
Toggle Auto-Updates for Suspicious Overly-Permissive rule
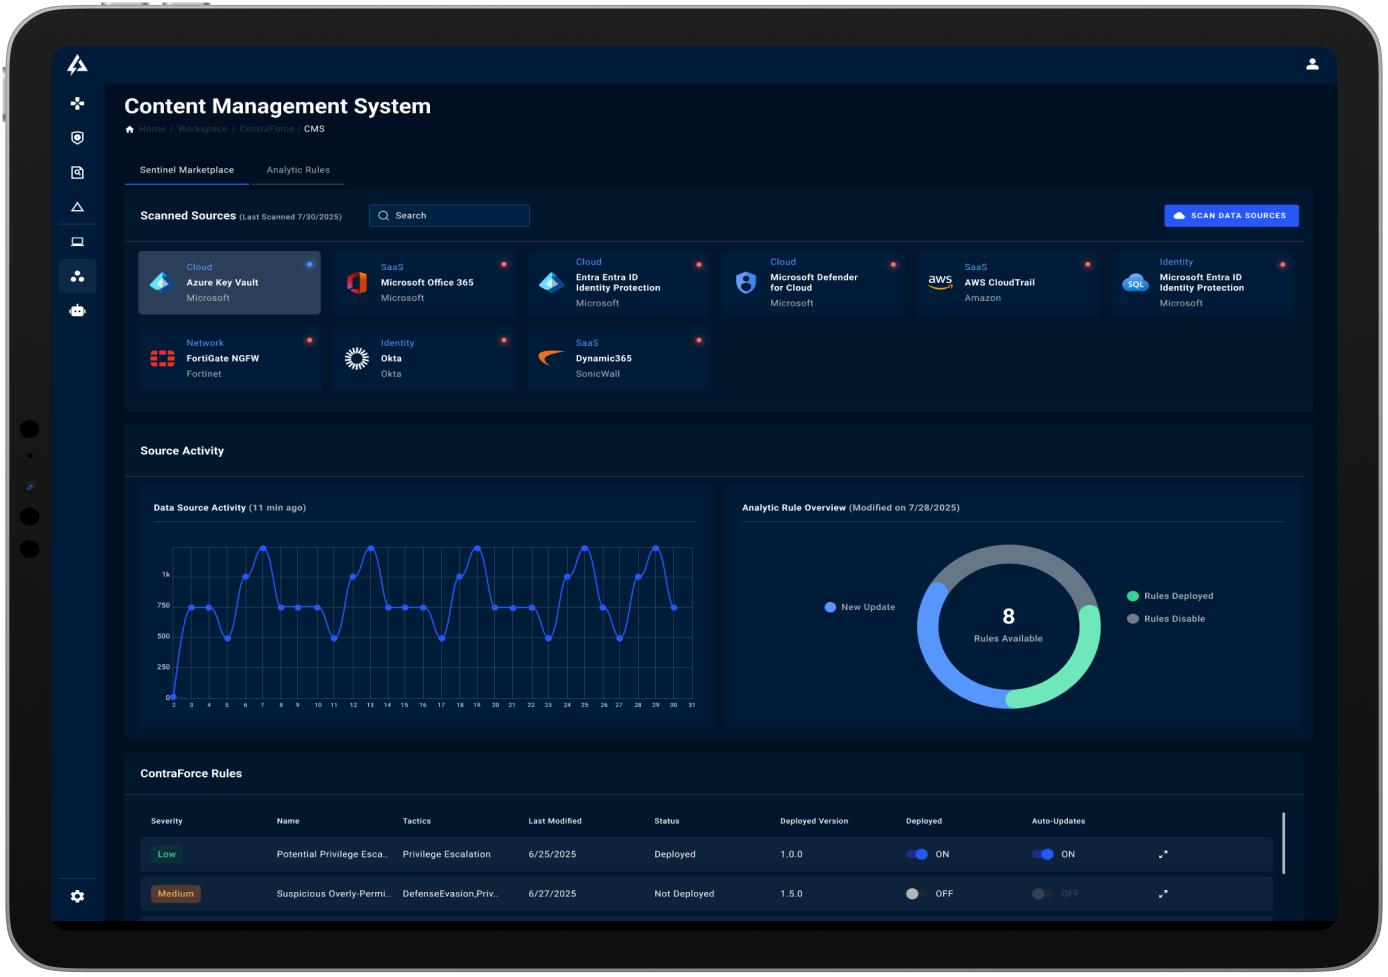[1042, 894]
